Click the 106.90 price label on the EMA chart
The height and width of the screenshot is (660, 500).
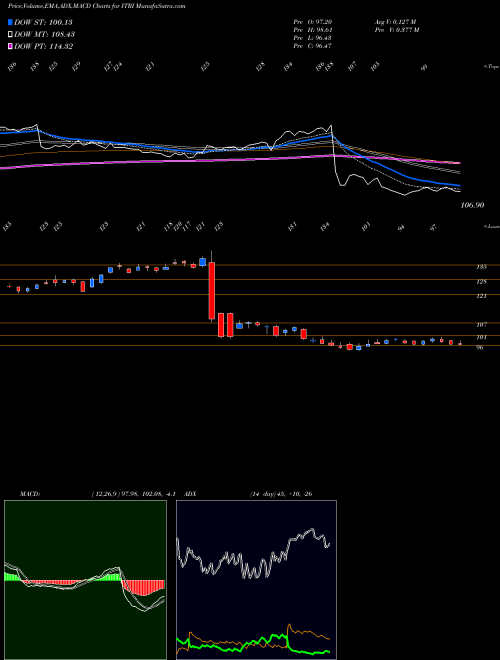pos(472,205)
